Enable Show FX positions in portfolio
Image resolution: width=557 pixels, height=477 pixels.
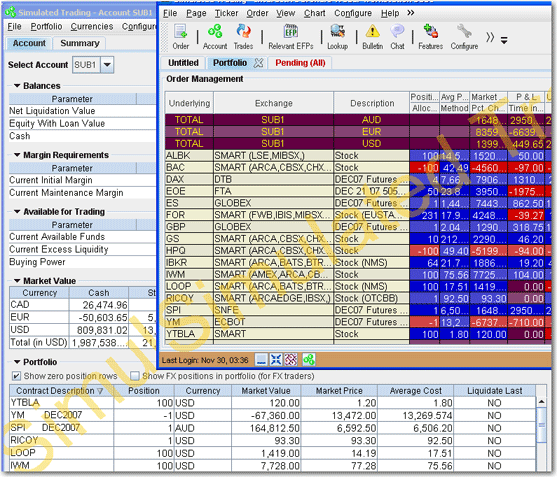click(x=135, y=376)
